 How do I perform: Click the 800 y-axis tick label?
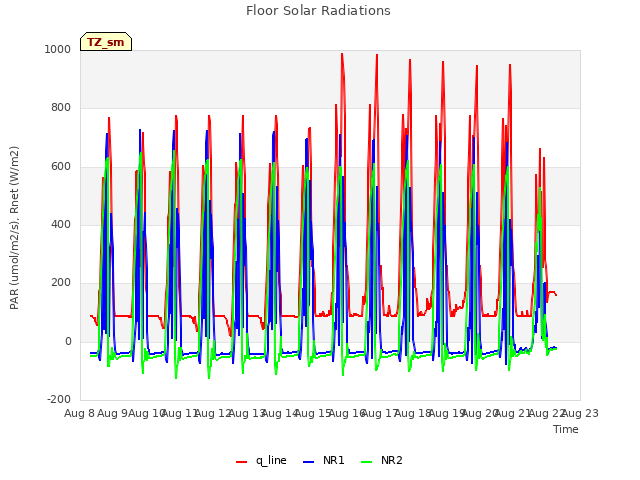pos(61,108)
